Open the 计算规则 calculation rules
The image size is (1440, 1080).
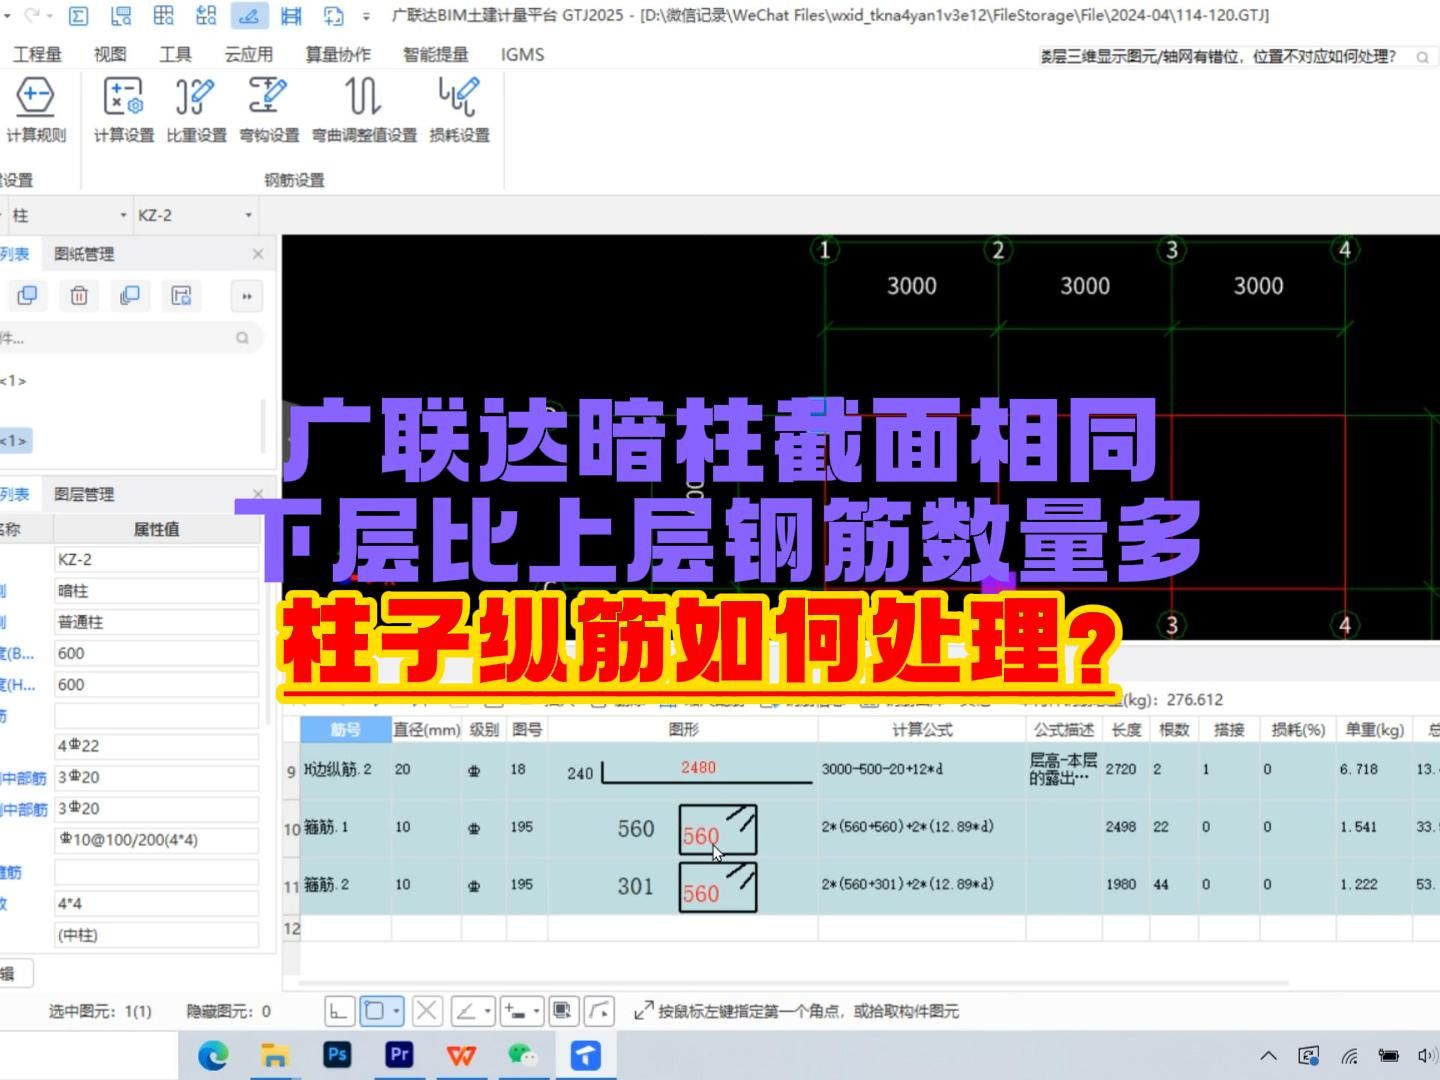(x=35, y=110)
